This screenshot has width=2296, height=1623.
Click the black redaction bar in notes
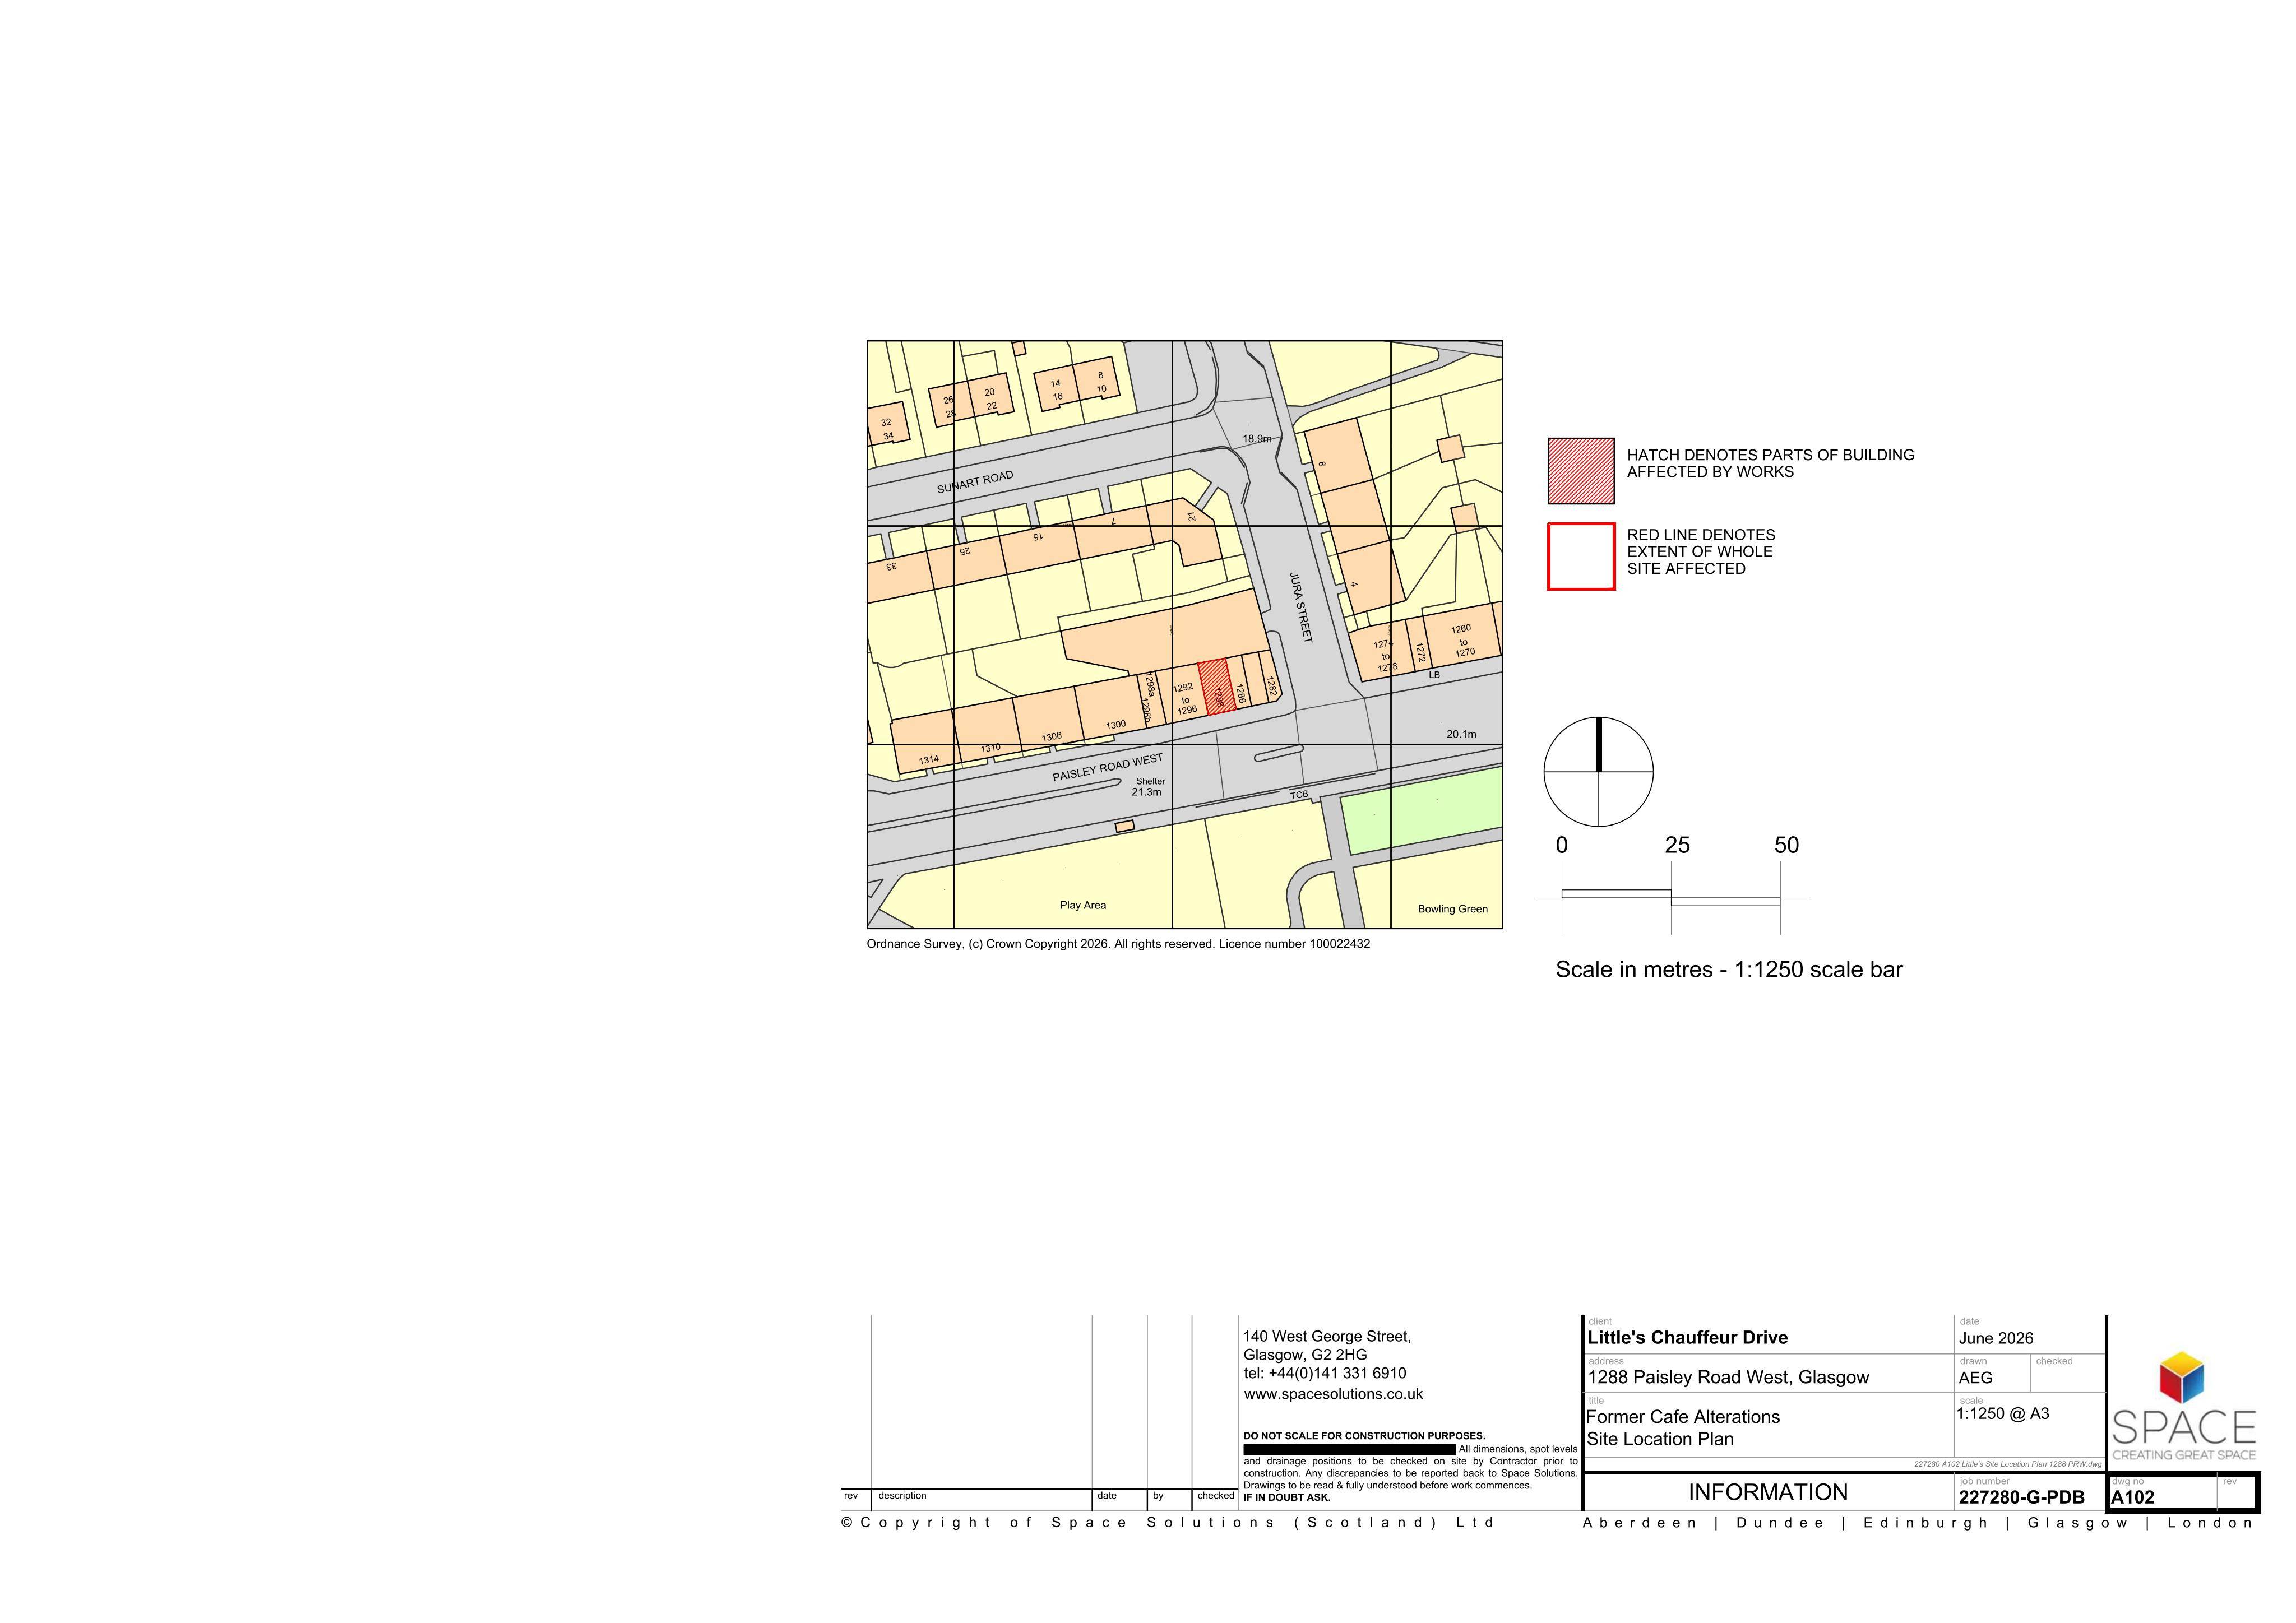1349,1449
